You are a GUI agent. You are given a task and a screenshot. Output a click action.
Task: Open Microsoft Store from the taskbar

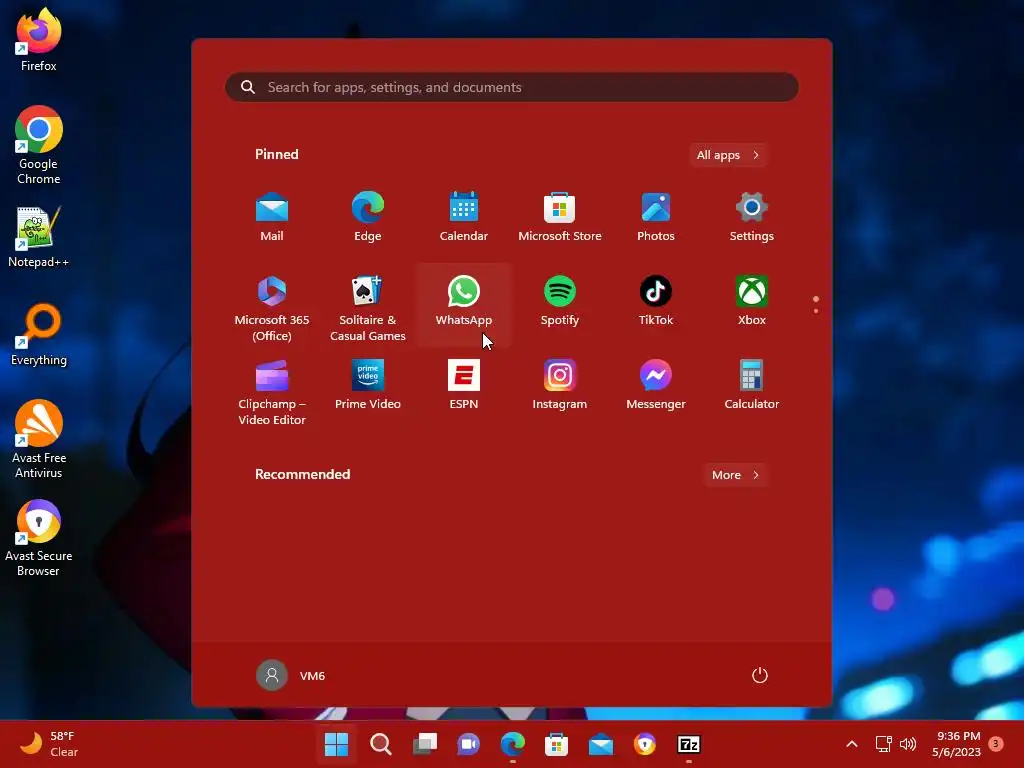pos(556,744)
